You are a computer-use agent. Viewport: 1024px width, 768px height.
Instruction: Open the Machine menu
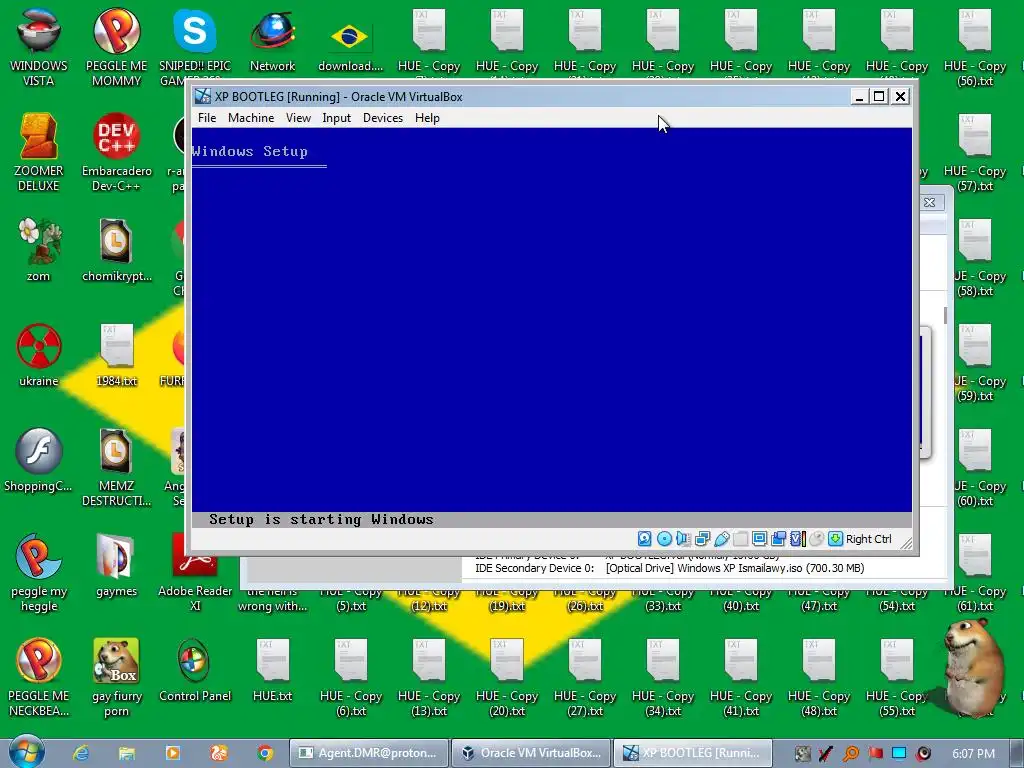tap(251, 118)
